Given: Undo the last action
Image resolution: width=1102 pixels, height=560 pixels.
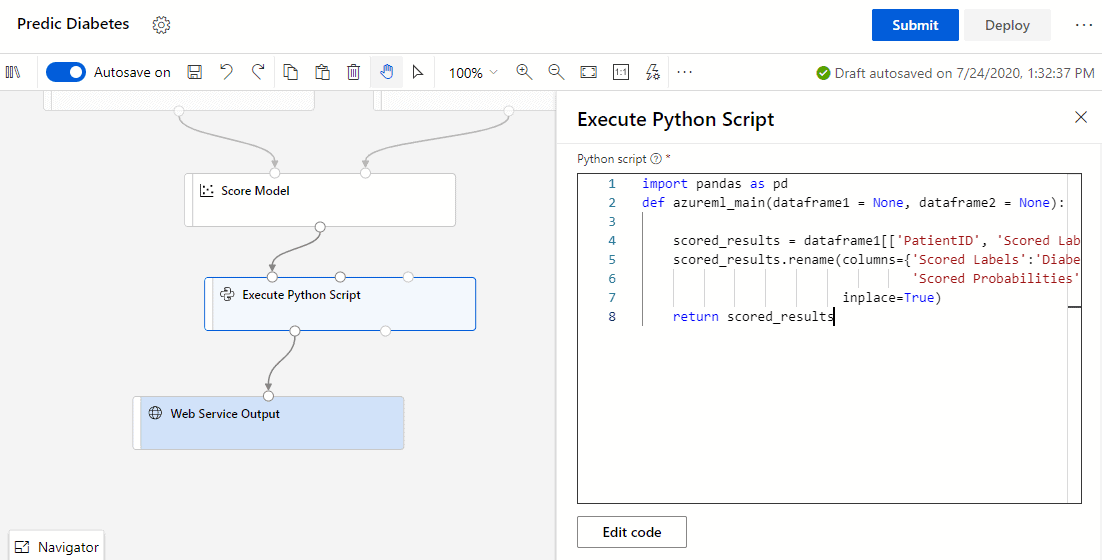Looking at the screenshot, I should (226, 72).
